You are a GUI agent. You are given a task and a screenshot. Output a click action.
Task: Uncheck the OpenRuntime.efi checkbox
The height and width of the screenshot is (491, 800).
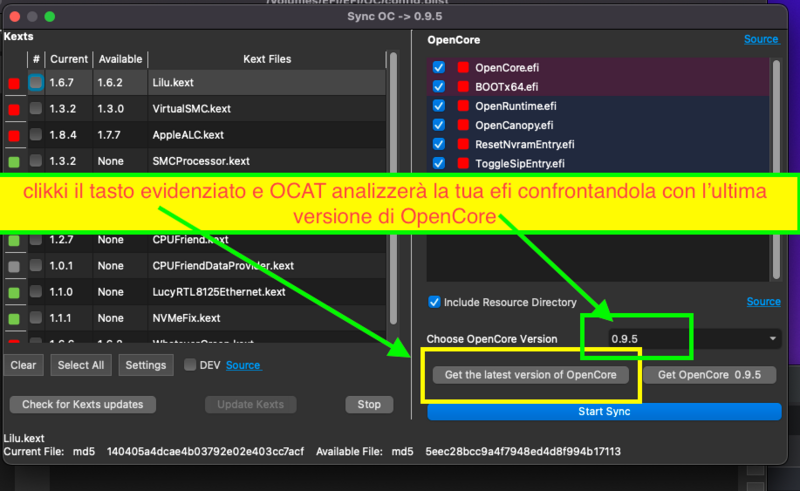pyautogui.click(x=439, y=106)
